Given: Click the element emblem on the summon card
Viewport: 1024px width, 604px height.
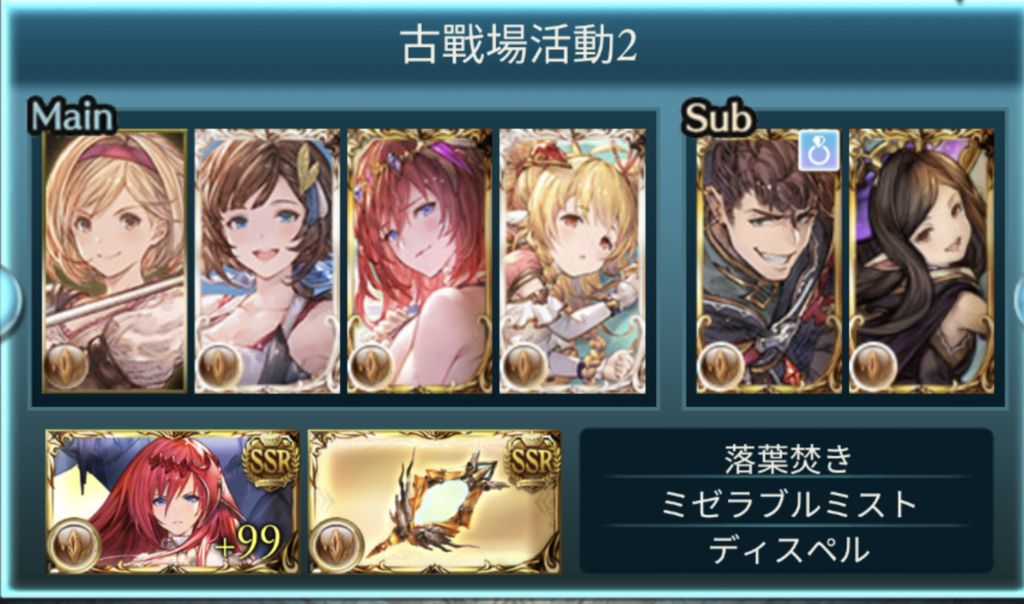Looking at the screenshot, I should pyautogui.click(x=74, y=545).
